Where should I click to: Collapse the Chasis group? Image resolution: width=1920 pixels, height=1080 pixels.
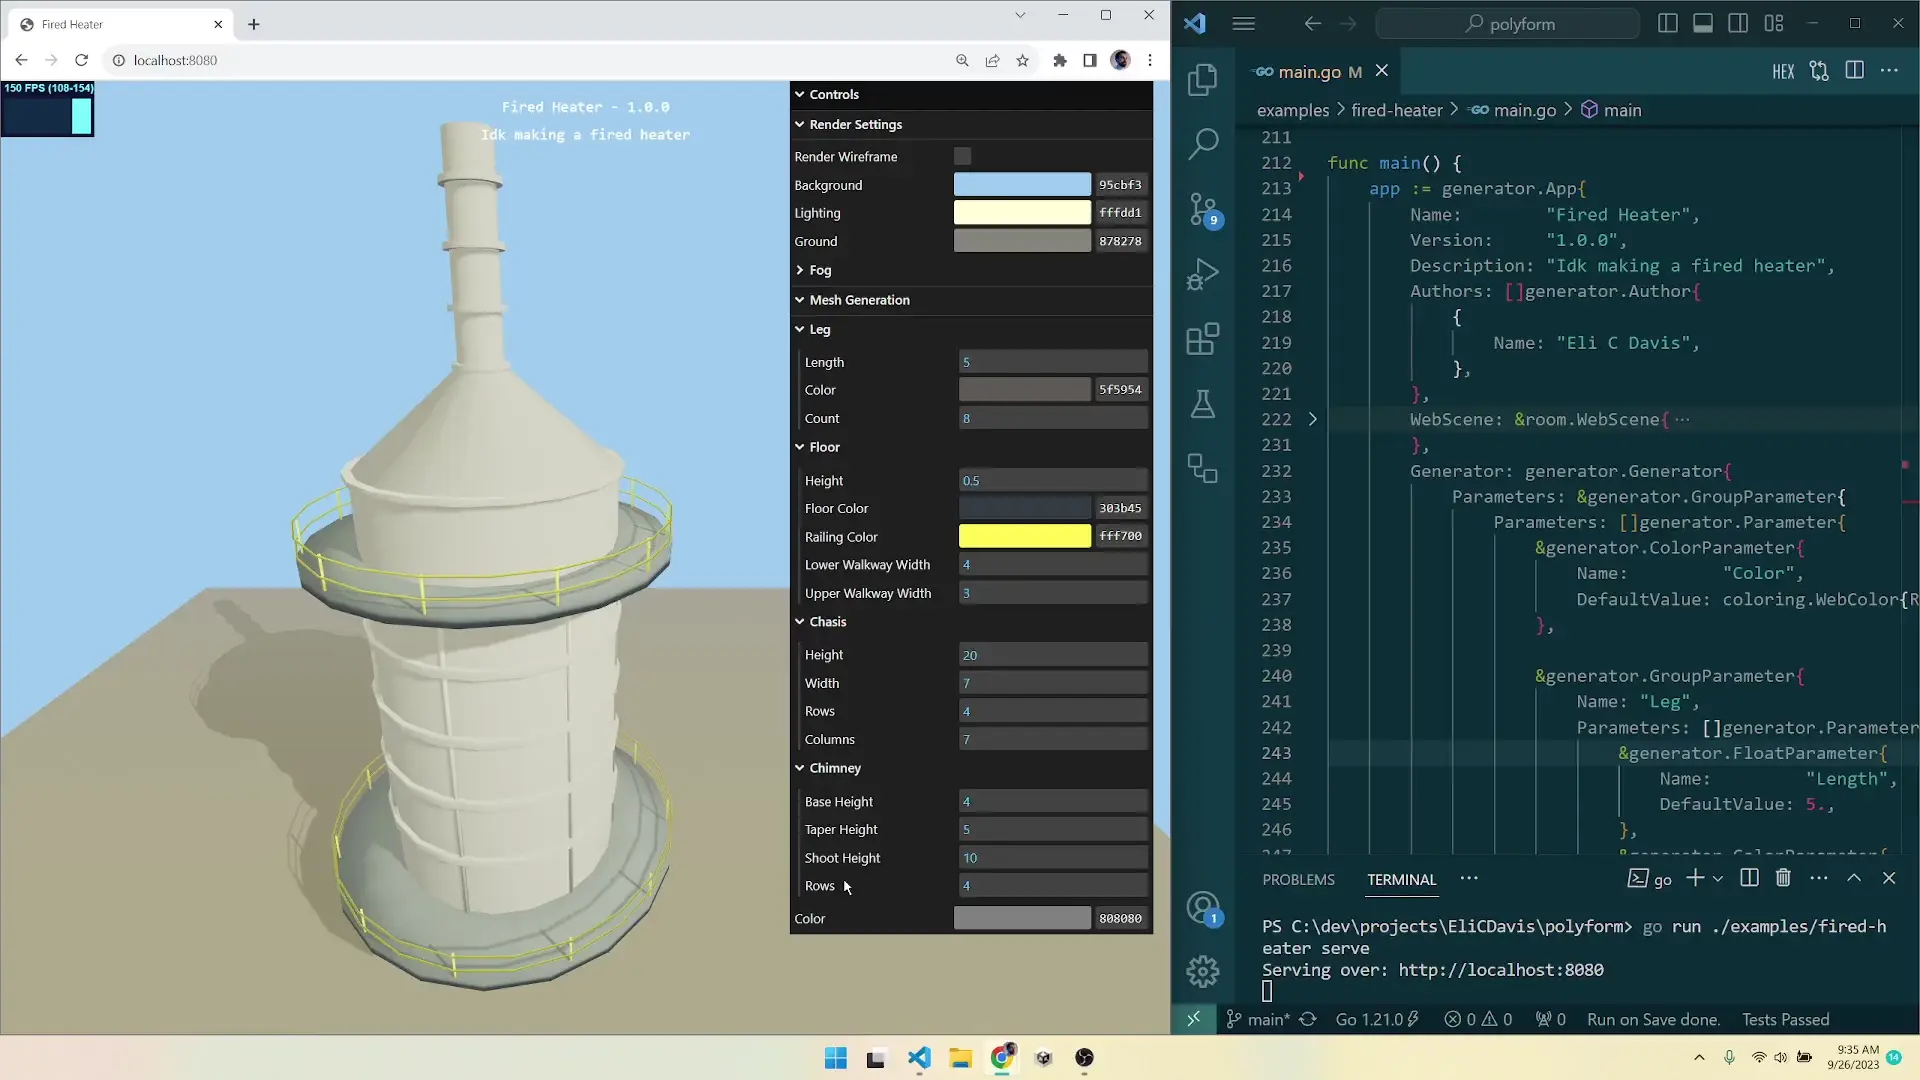click(971, 621)
